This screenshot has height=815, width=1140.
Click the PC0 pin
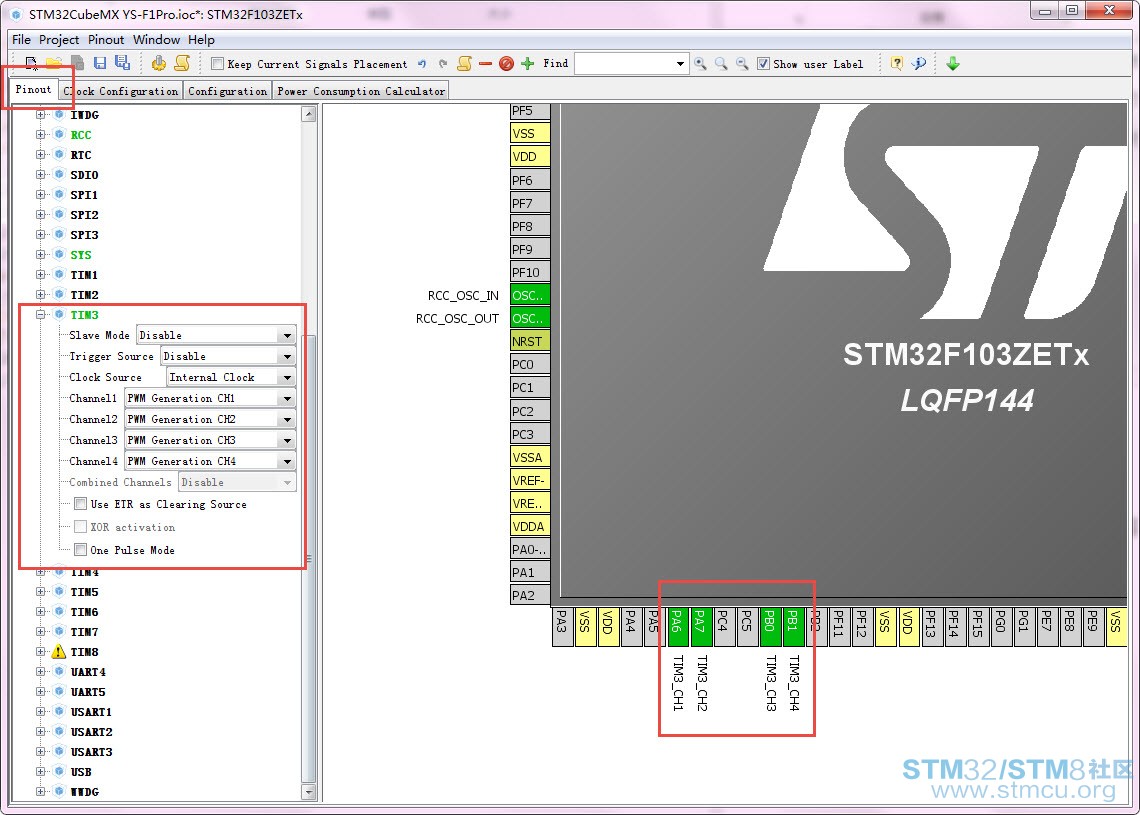pyautogui.click(x=530, y=364)
